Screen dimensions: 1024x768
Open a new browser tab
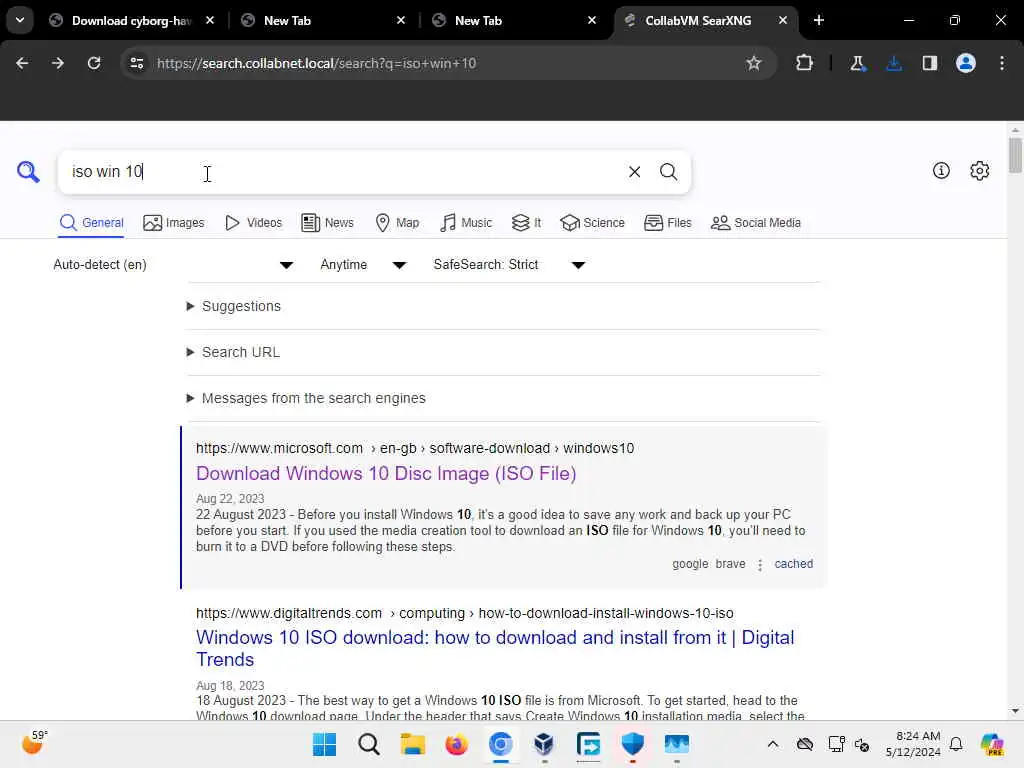point(819,20)
